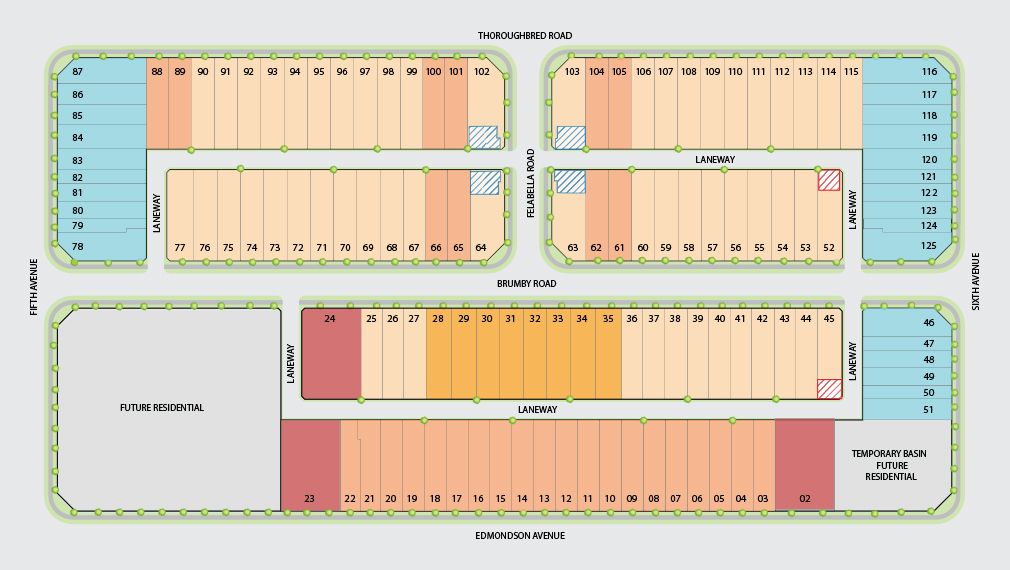Click the red hatched box in lot 45
Screen dimensions: 1010x570
(x=830, y=389)
